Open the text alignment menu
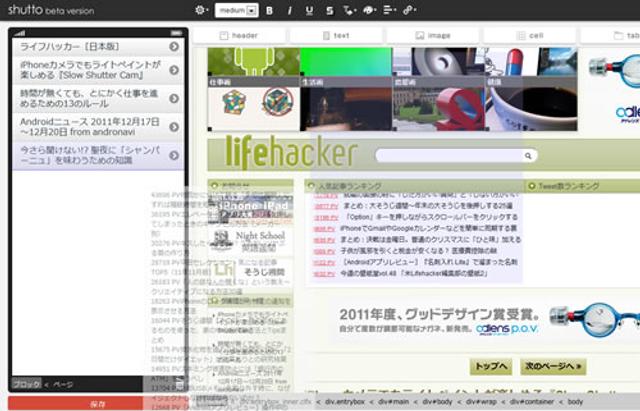The width and height of the screenshot is (640, 411). click(389, 11)
